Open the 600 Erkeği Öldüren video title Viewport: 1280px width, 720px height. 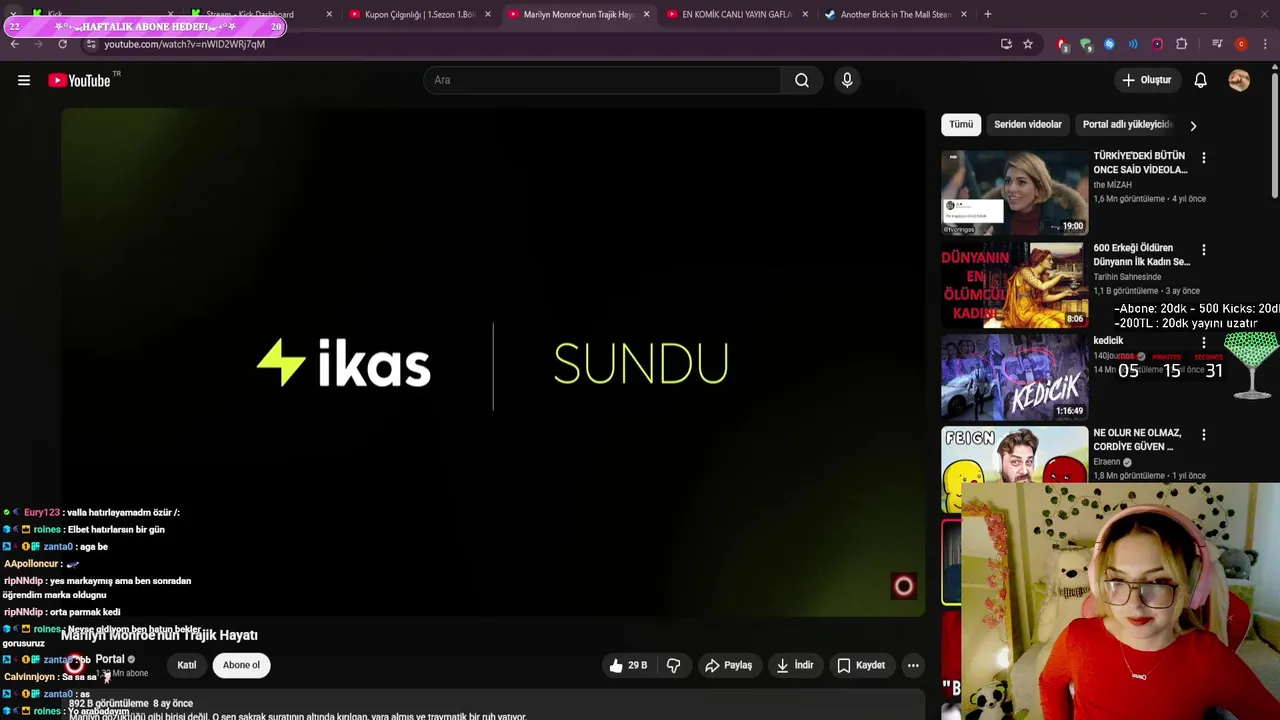tap(1141, 255)
